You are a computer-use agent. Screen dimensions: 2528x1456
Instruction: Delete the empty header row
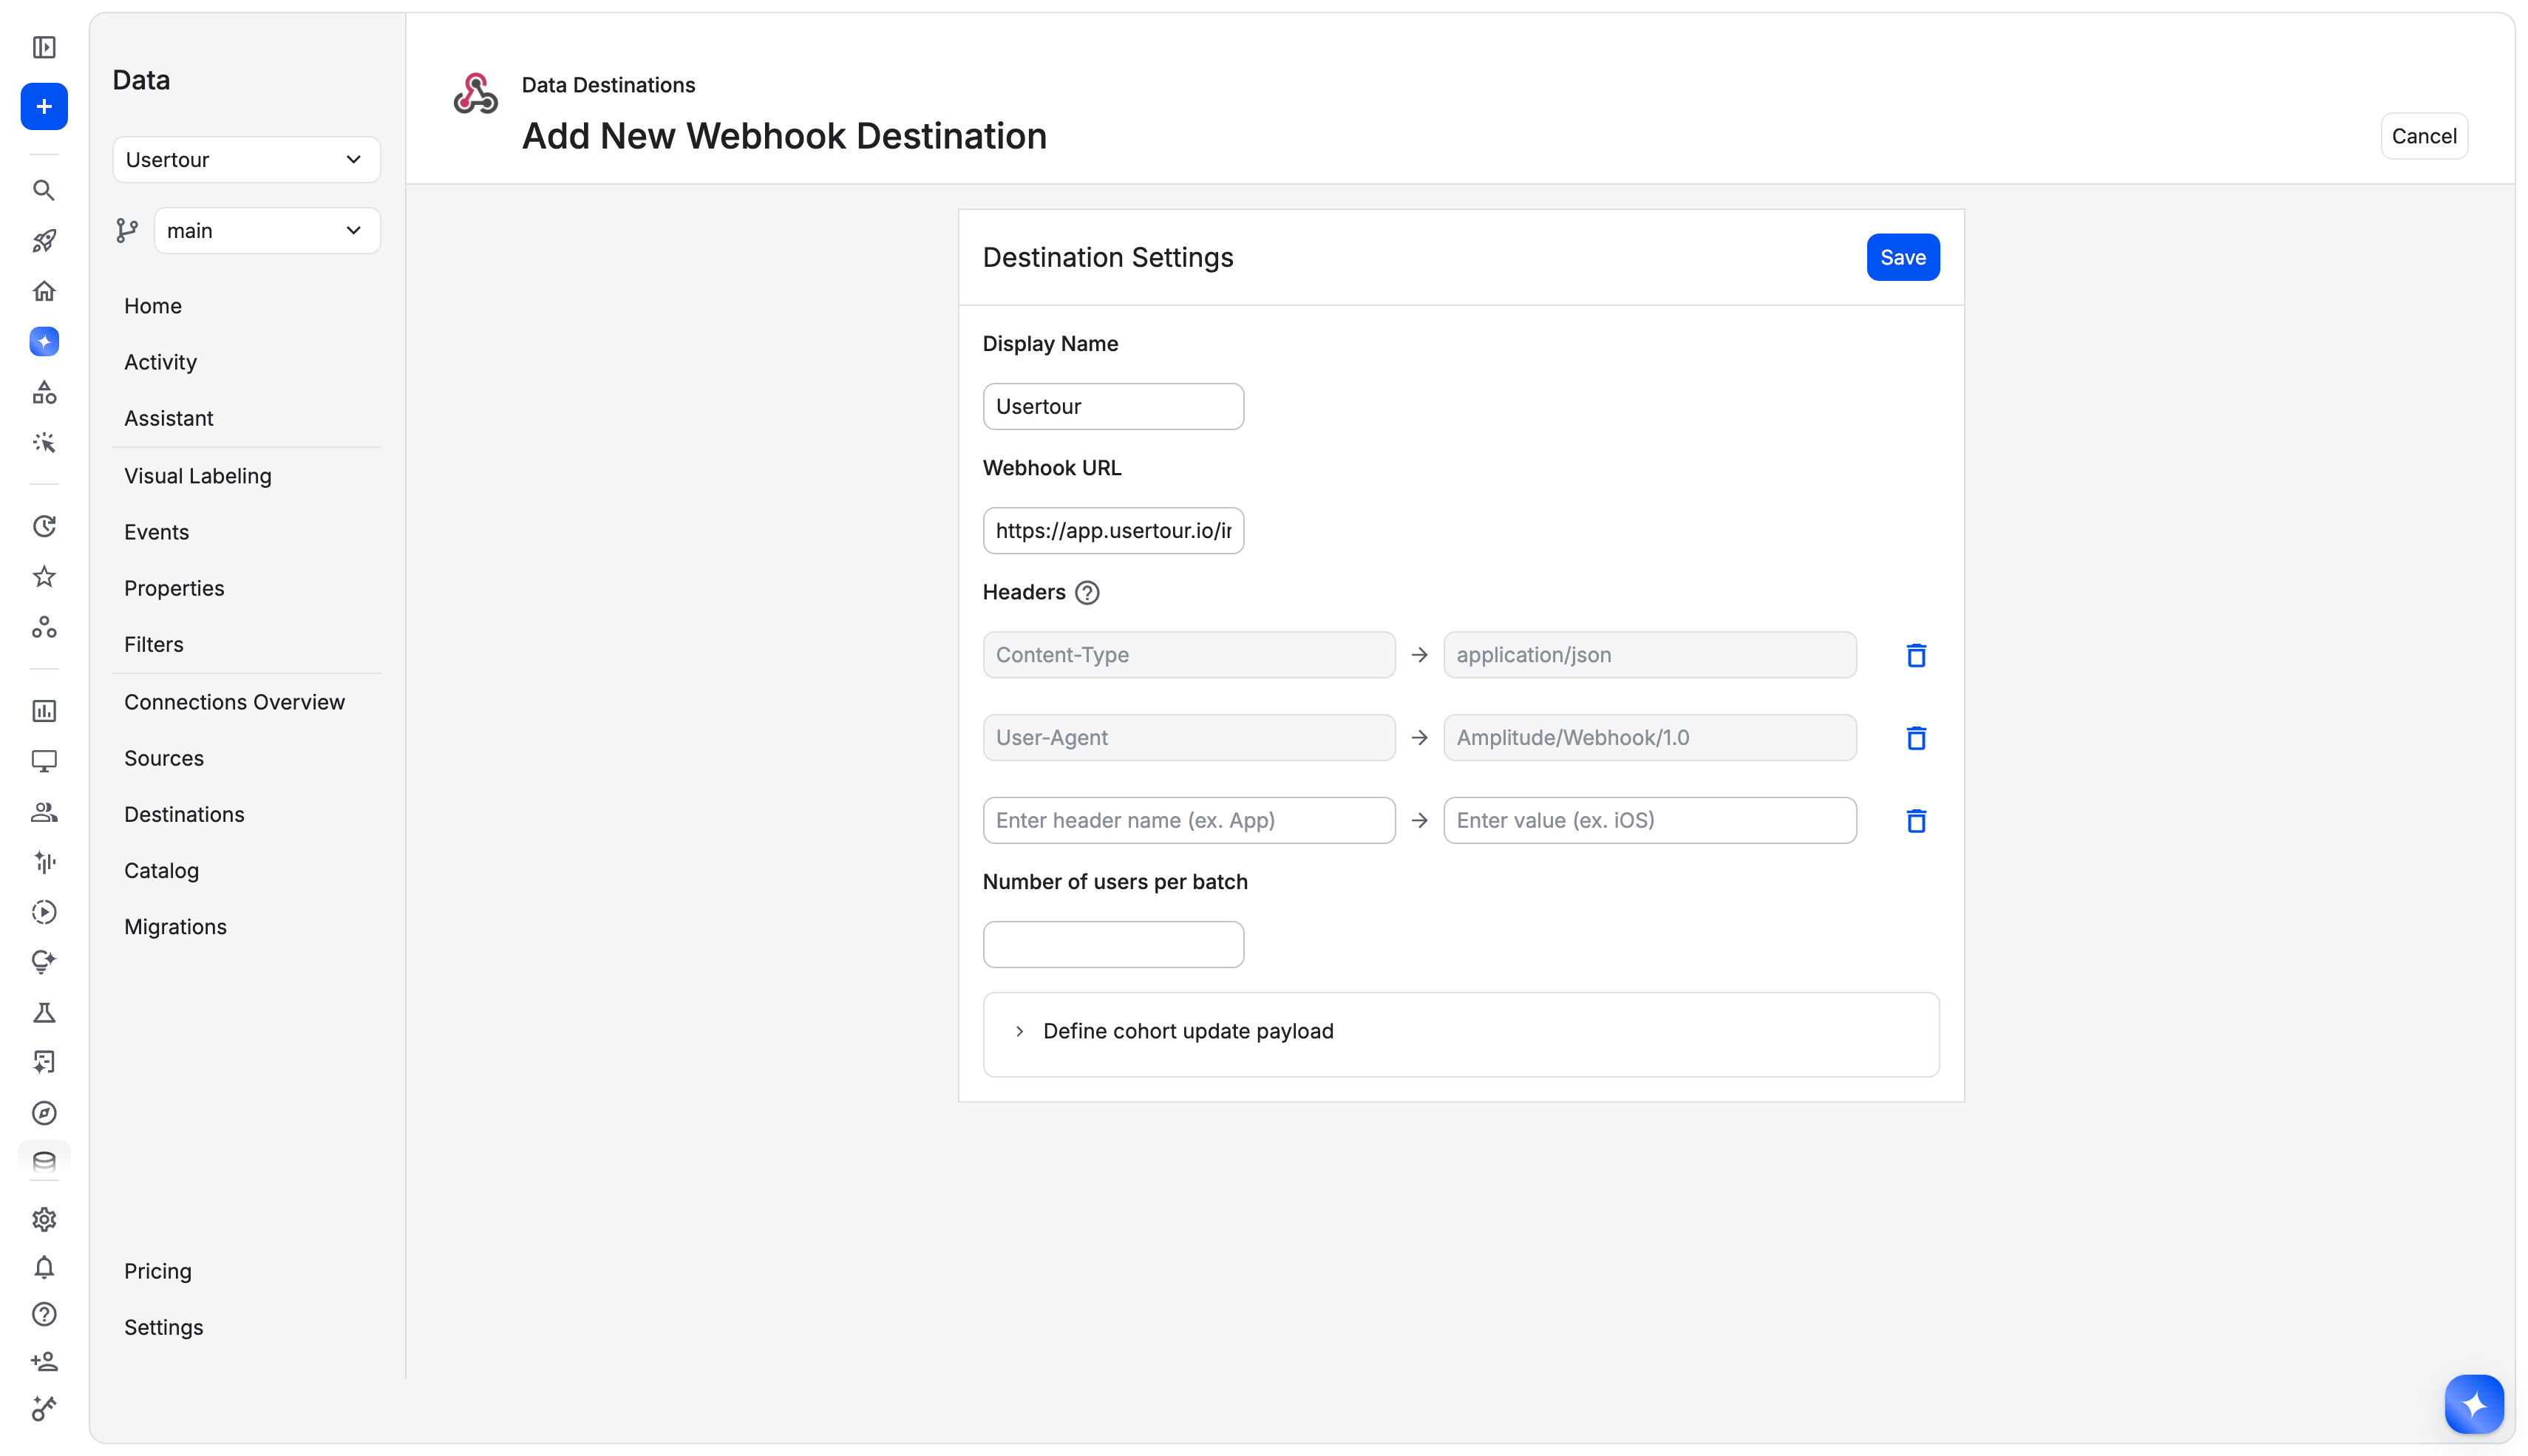coord(1916,821)
